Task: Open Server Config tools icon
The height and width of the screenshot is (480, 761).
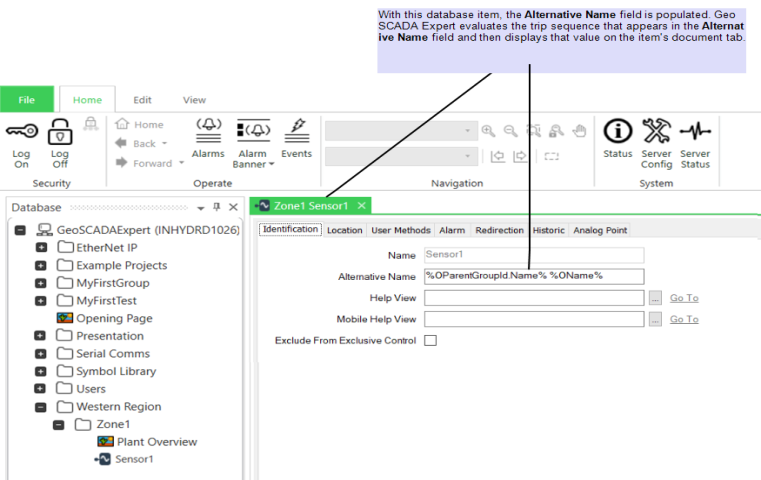Action: click(x=656, y=131)
